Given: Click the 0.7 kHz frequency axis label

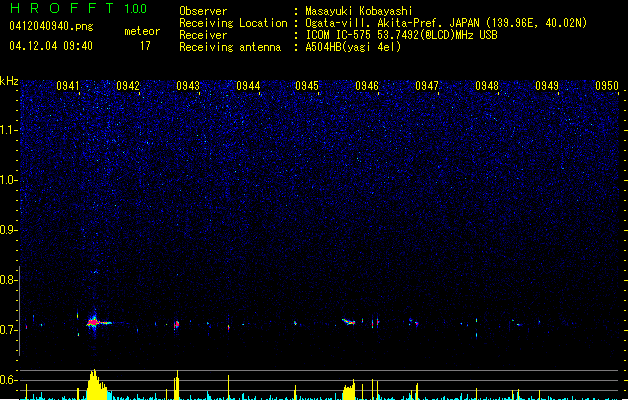Looking at the screenshot, I should point(9,330).
